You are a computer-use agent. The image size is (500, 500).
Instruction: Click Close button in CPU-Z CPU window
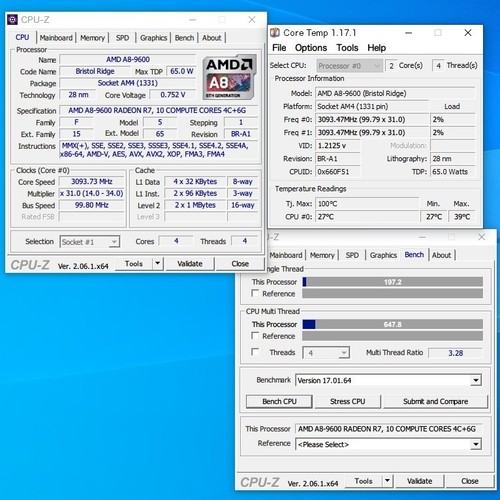240,264
